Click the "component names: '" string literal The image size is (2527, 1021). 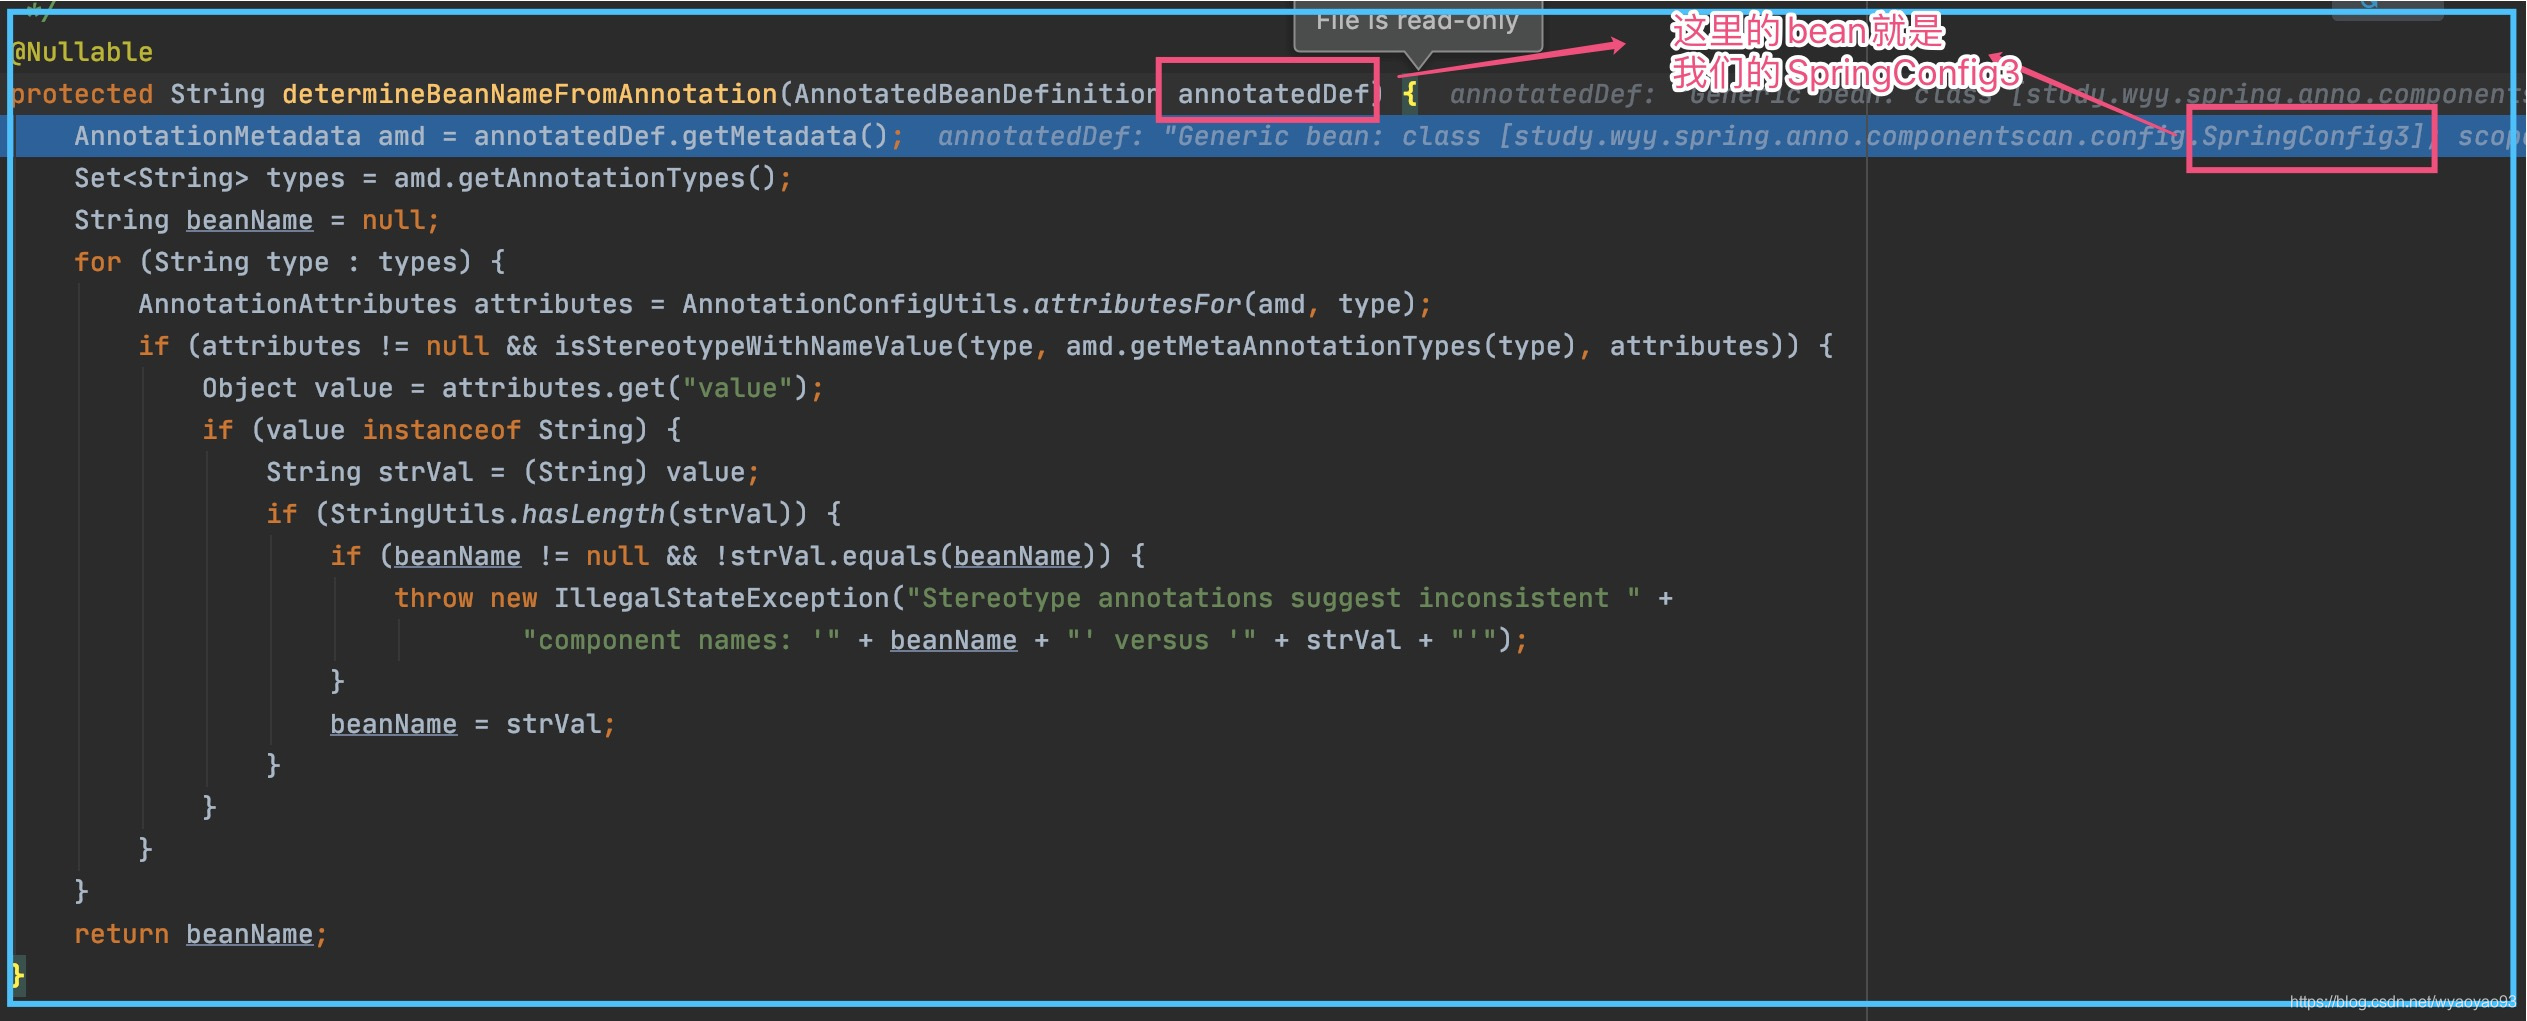(x=681, y=640)
